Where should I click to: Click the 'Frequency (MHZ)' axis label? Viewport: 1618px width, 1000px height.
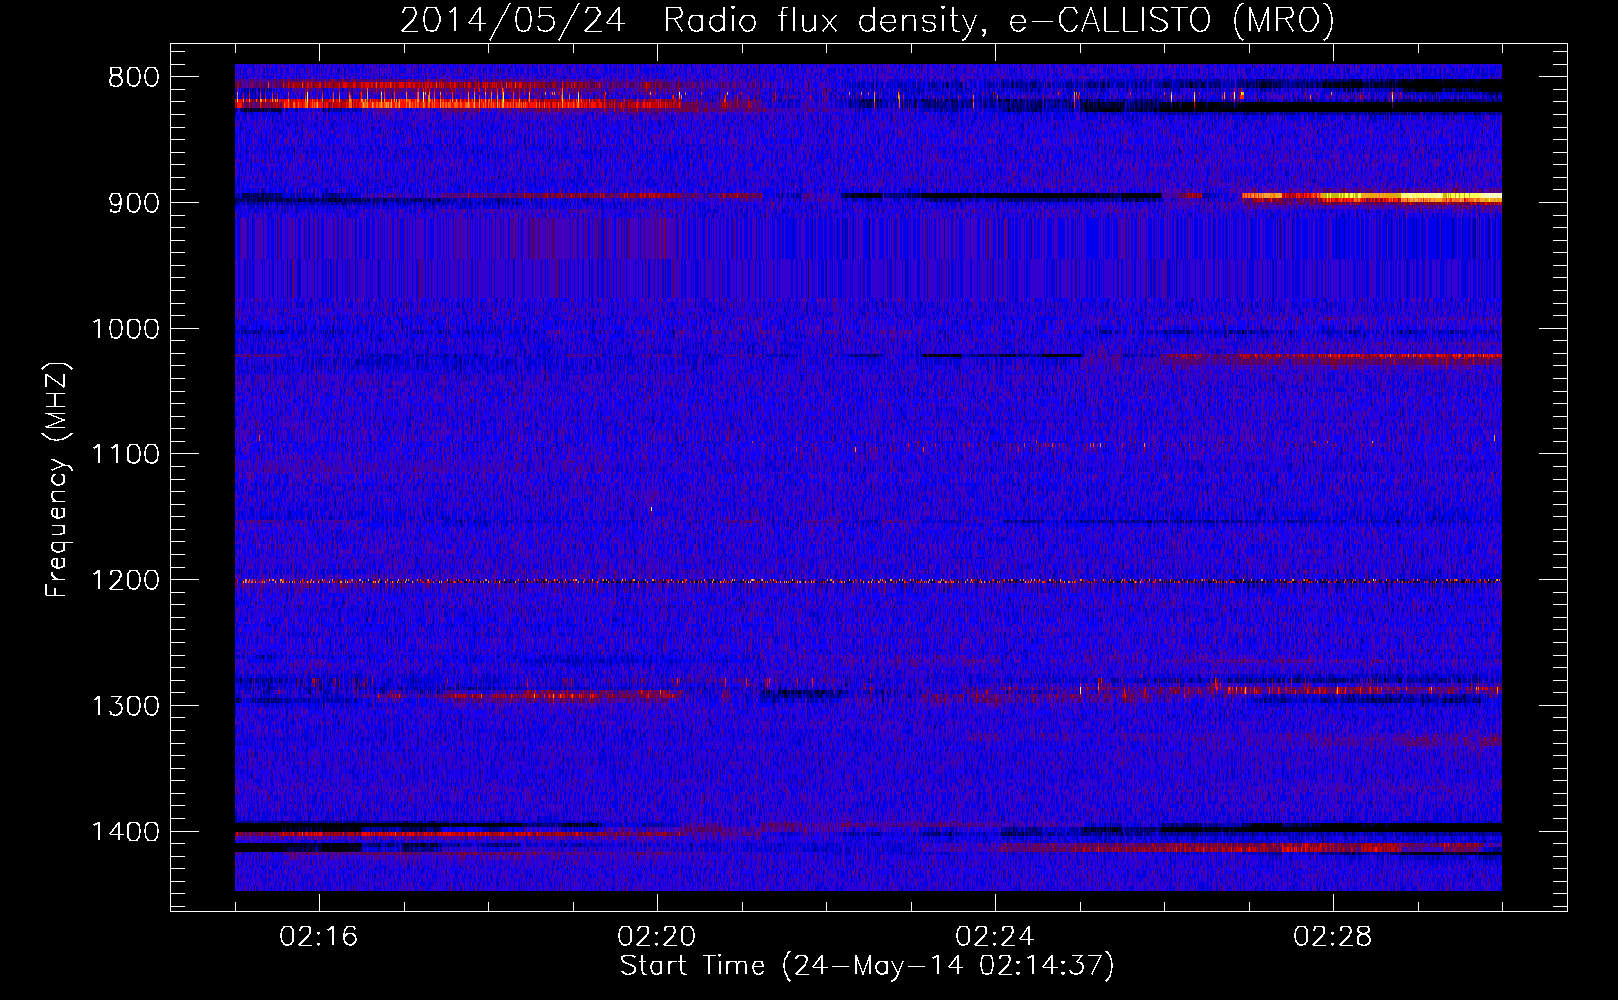(58, 480)
